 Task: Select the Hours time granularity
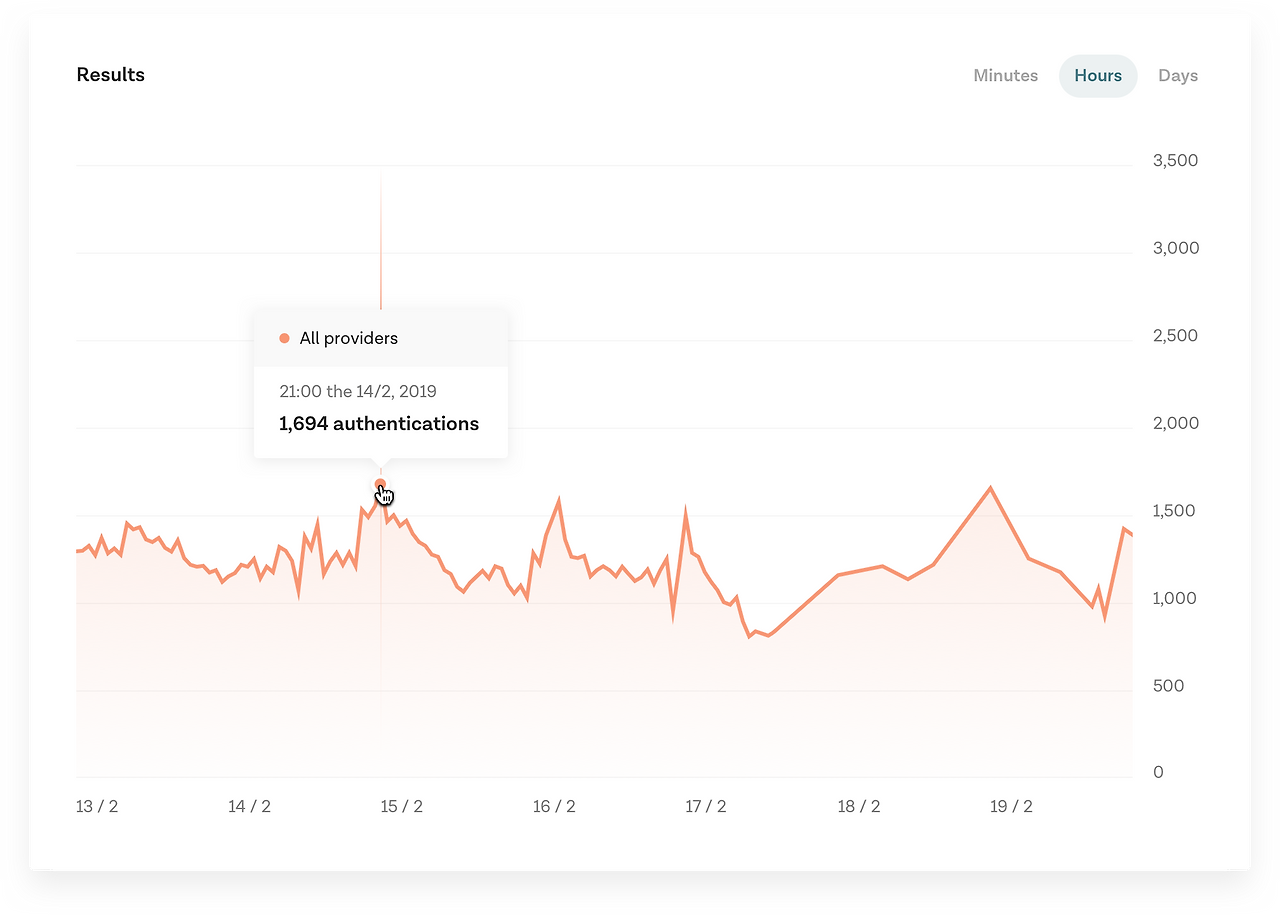pos(1098,76)
